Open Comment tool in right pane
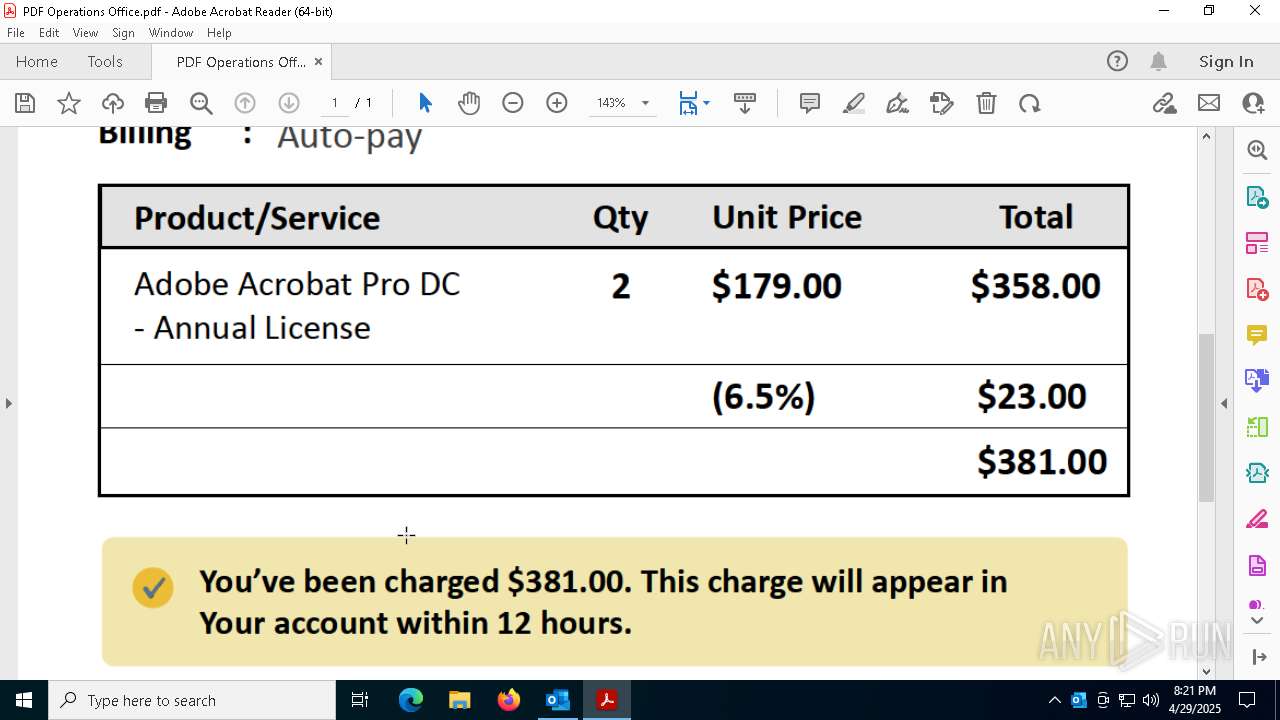This screenshot has width=1280, height=720. coord(1257,335)
